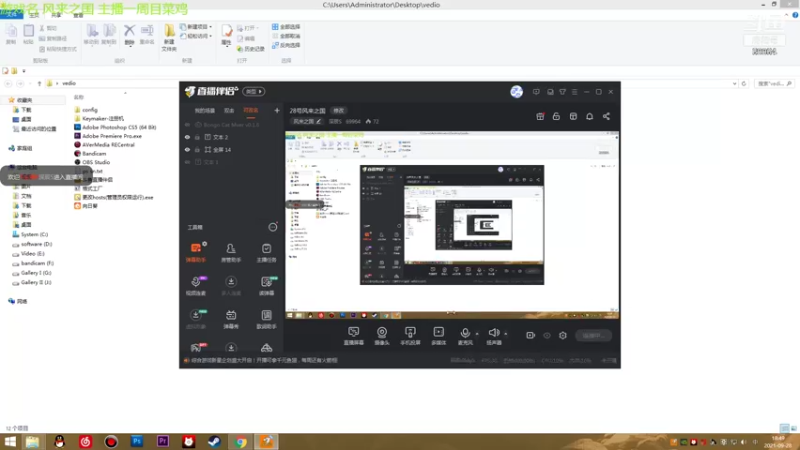Screen dimensions: 800x450
Task: Open the 读弹幕 tool
Action: point(266,286)
